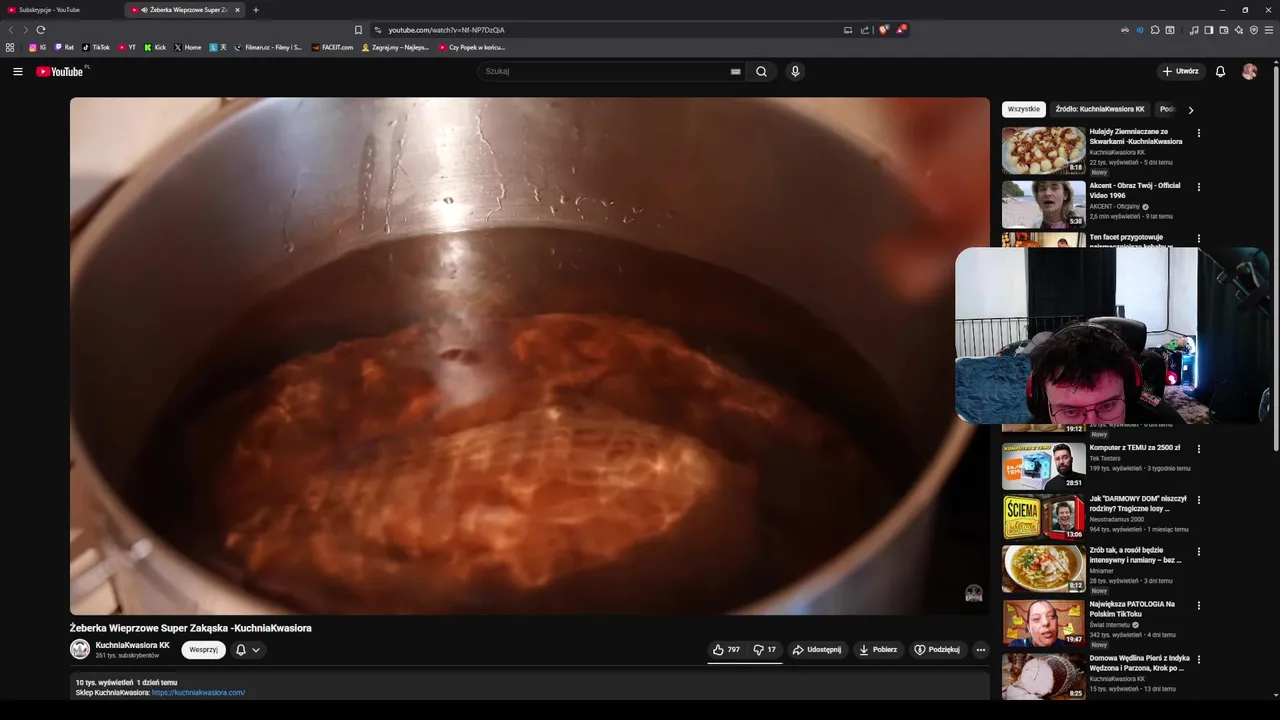
Task: Click the Udostępnij share button
Action: [x=817, y=649]
